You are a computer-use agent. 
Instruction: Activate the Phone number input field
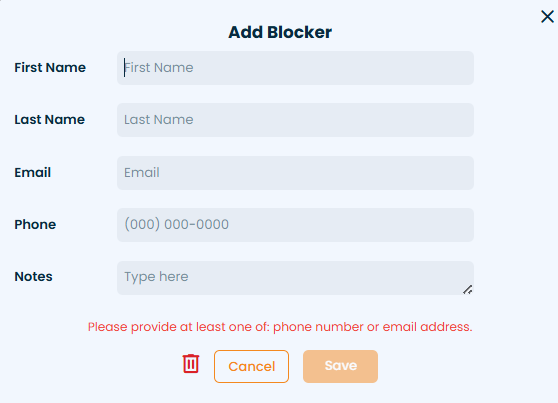295,225
